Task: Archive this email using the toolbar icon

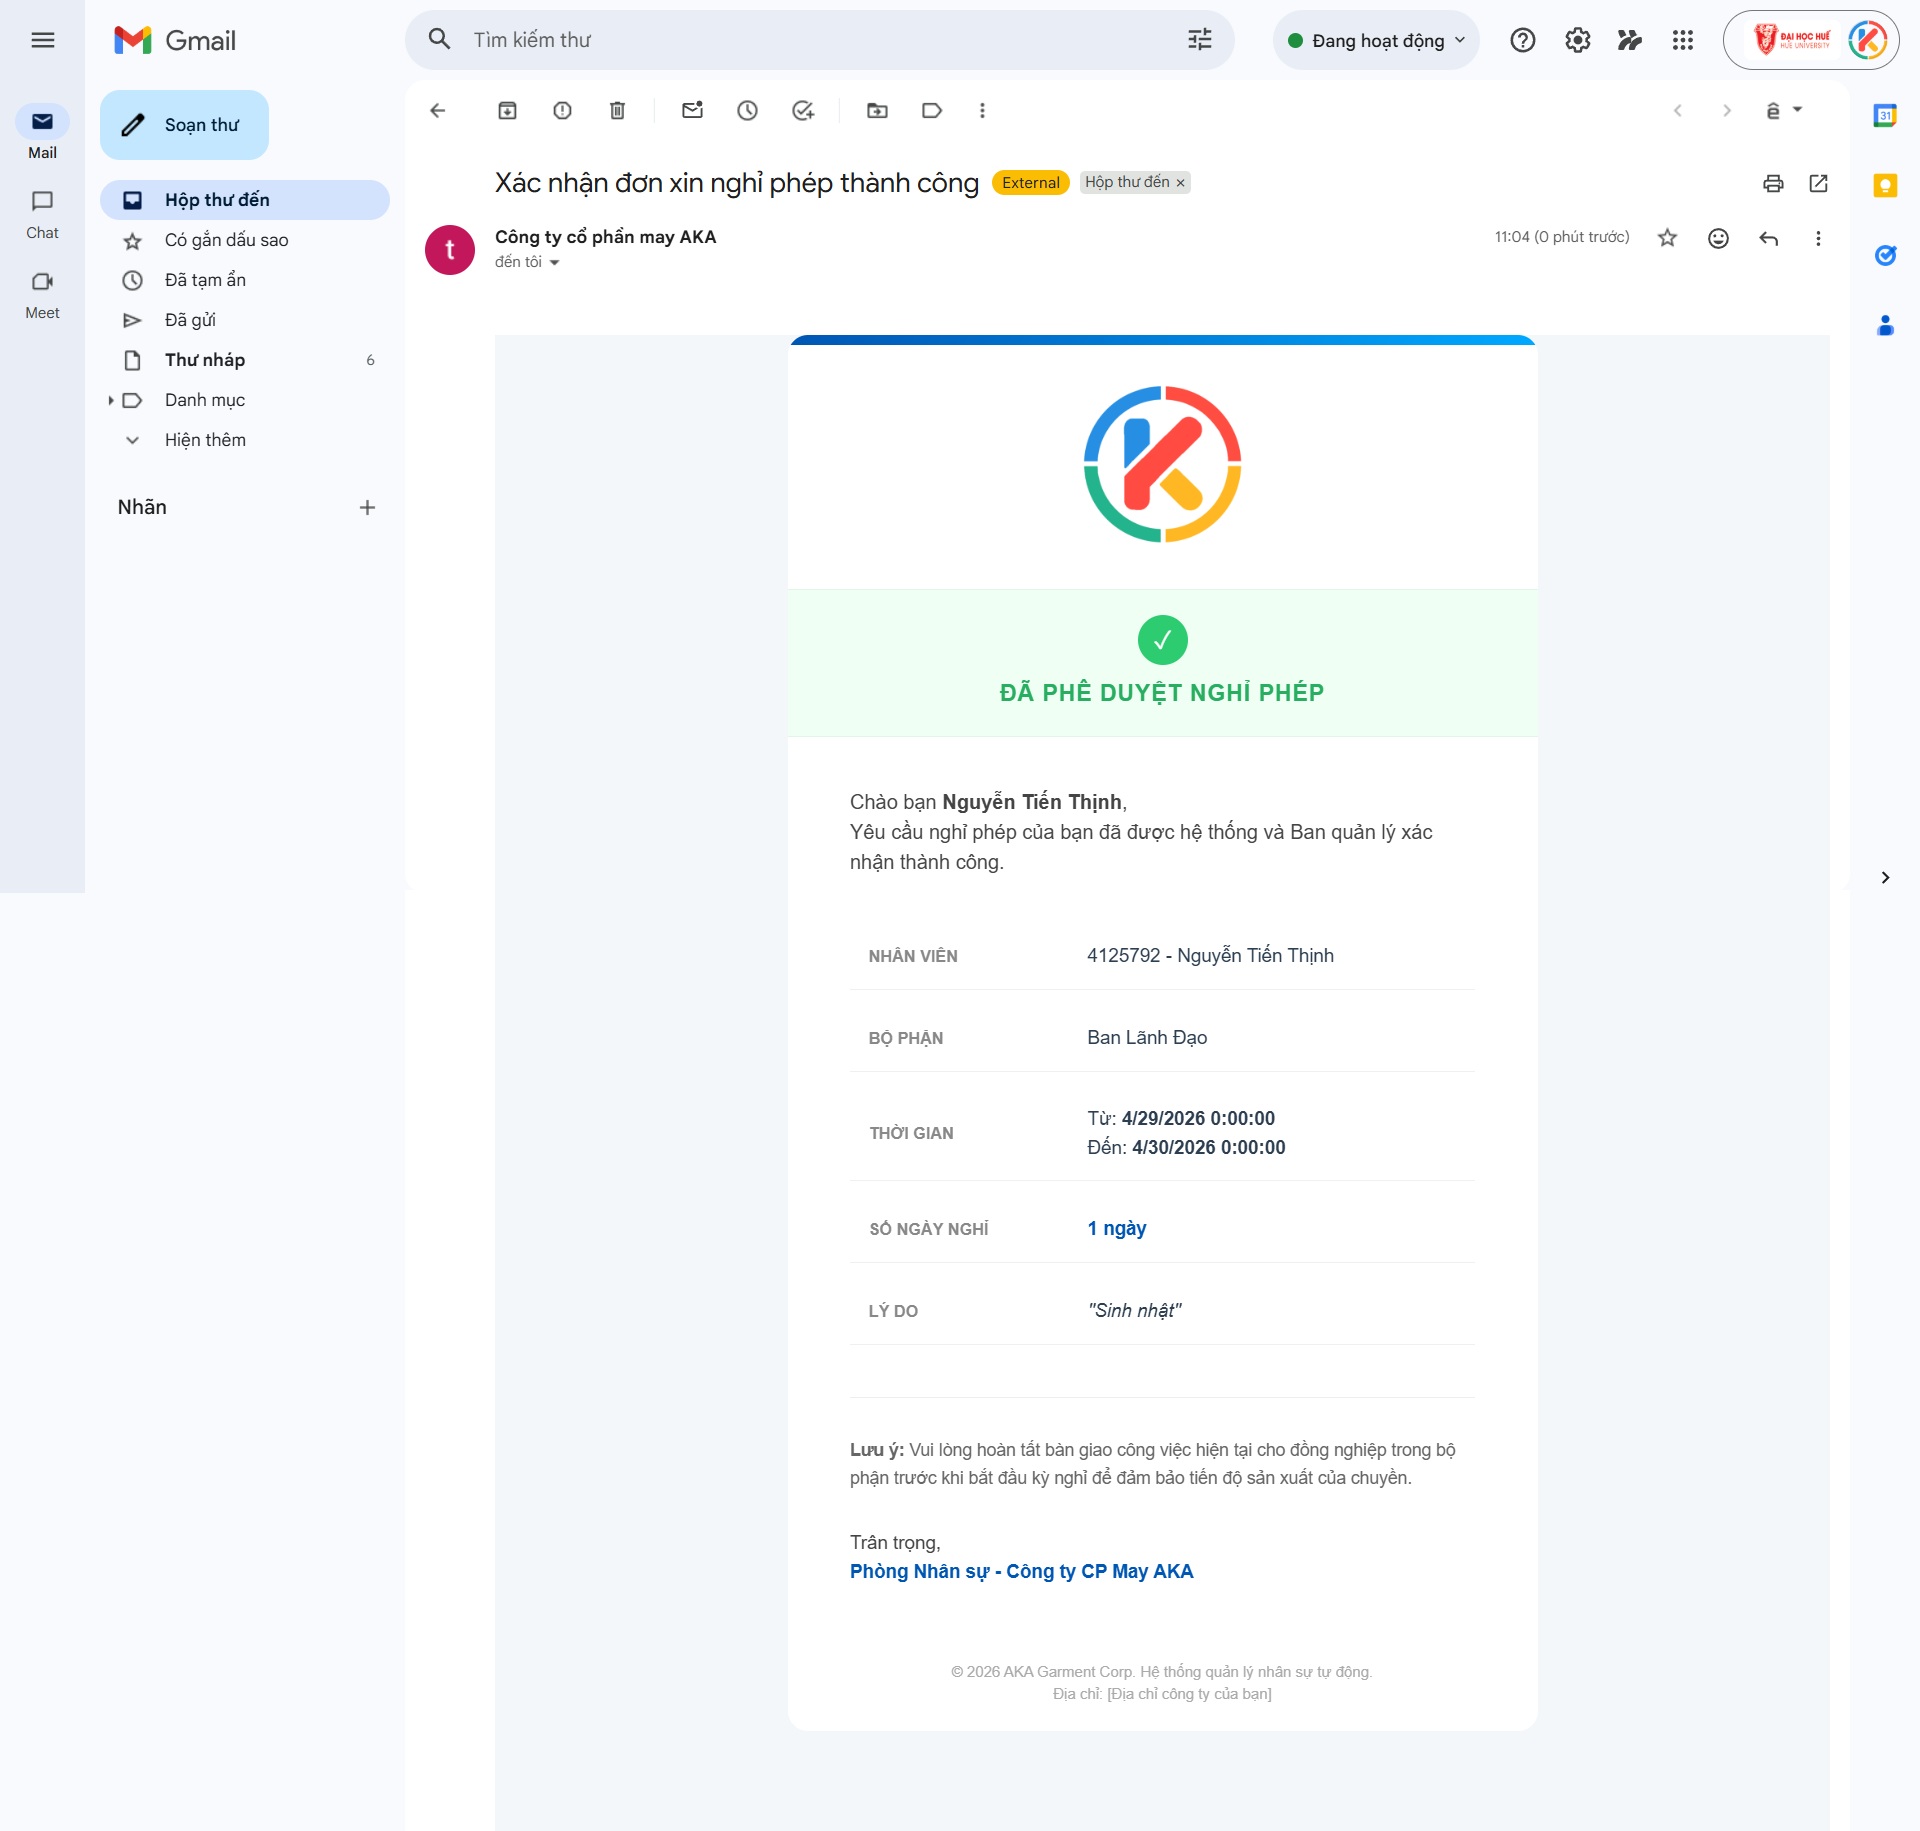Action: click(x=506, y=111)
